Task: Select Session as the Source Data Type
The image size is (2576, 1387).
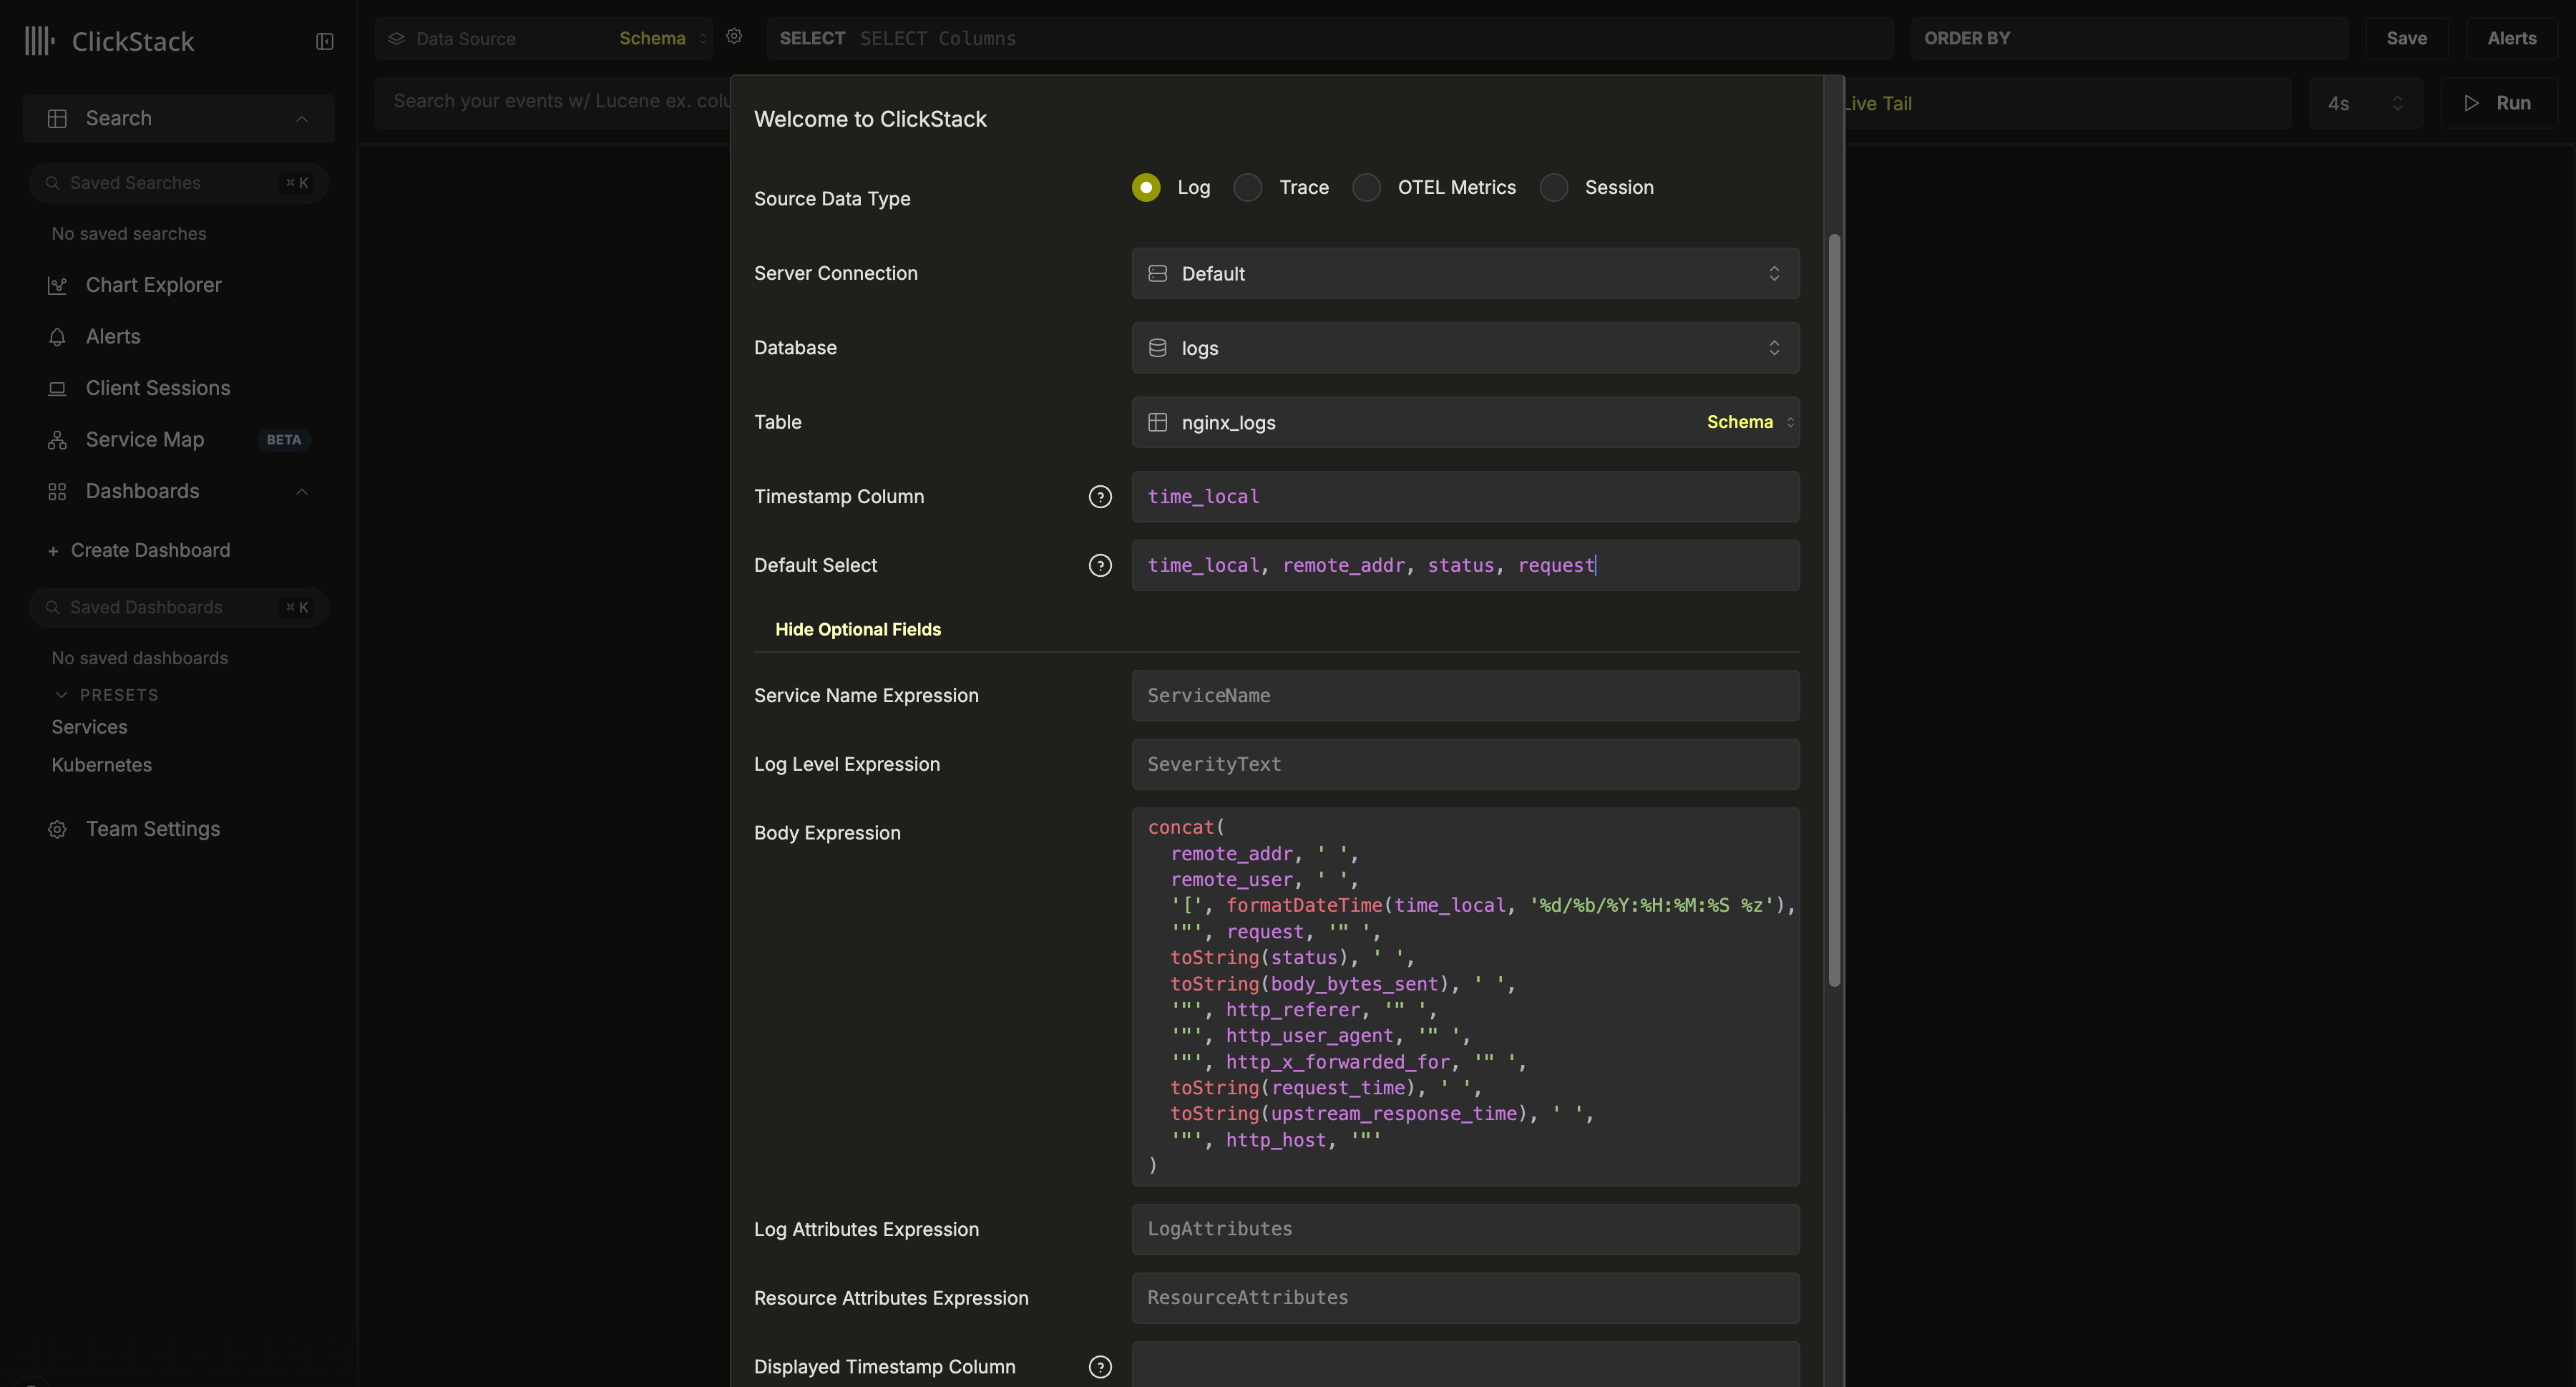Action: click(x=1553, y=187)
